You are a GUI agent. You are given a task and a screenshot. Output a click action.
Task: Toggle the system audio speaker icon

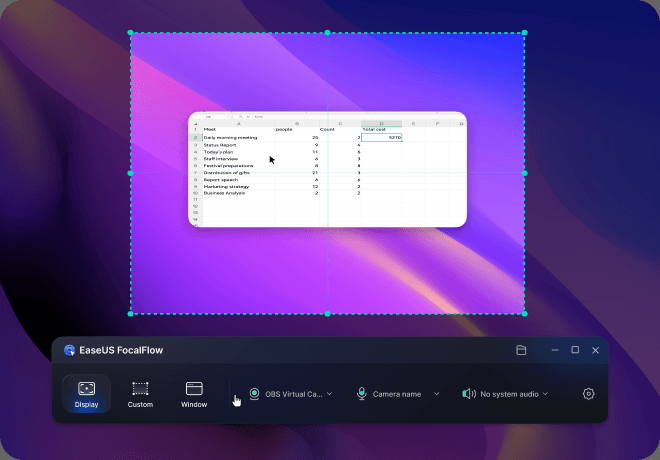[x=468, y=394]
